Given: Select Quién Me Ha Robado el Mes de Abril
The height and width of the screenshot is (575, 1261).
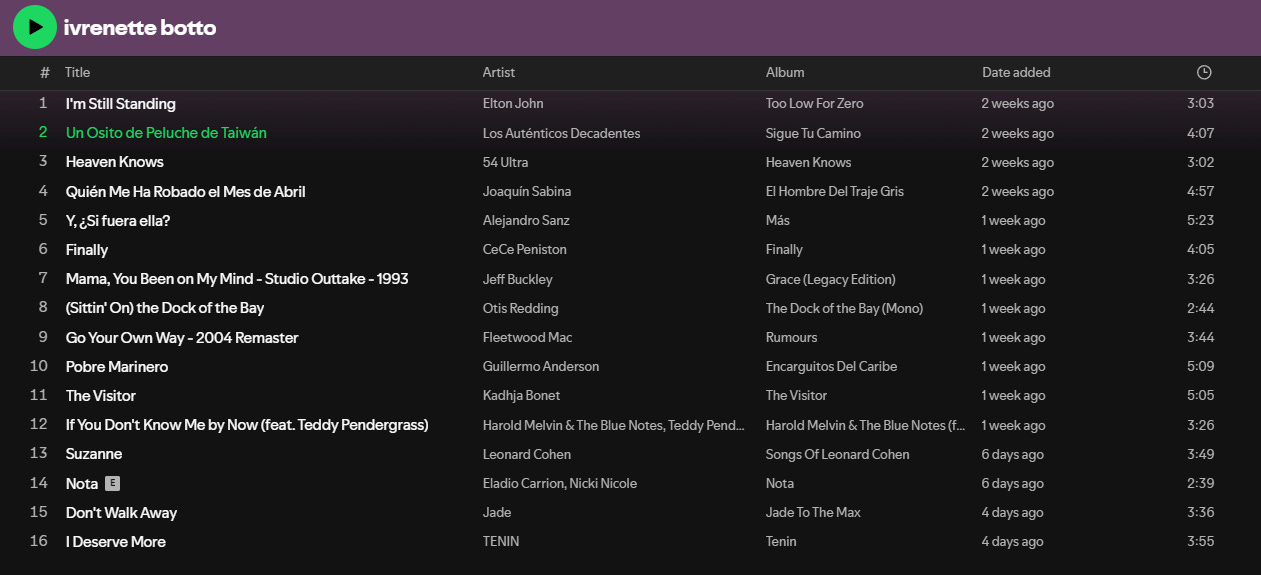Looking at the screenshot, I should click(186, 191).
